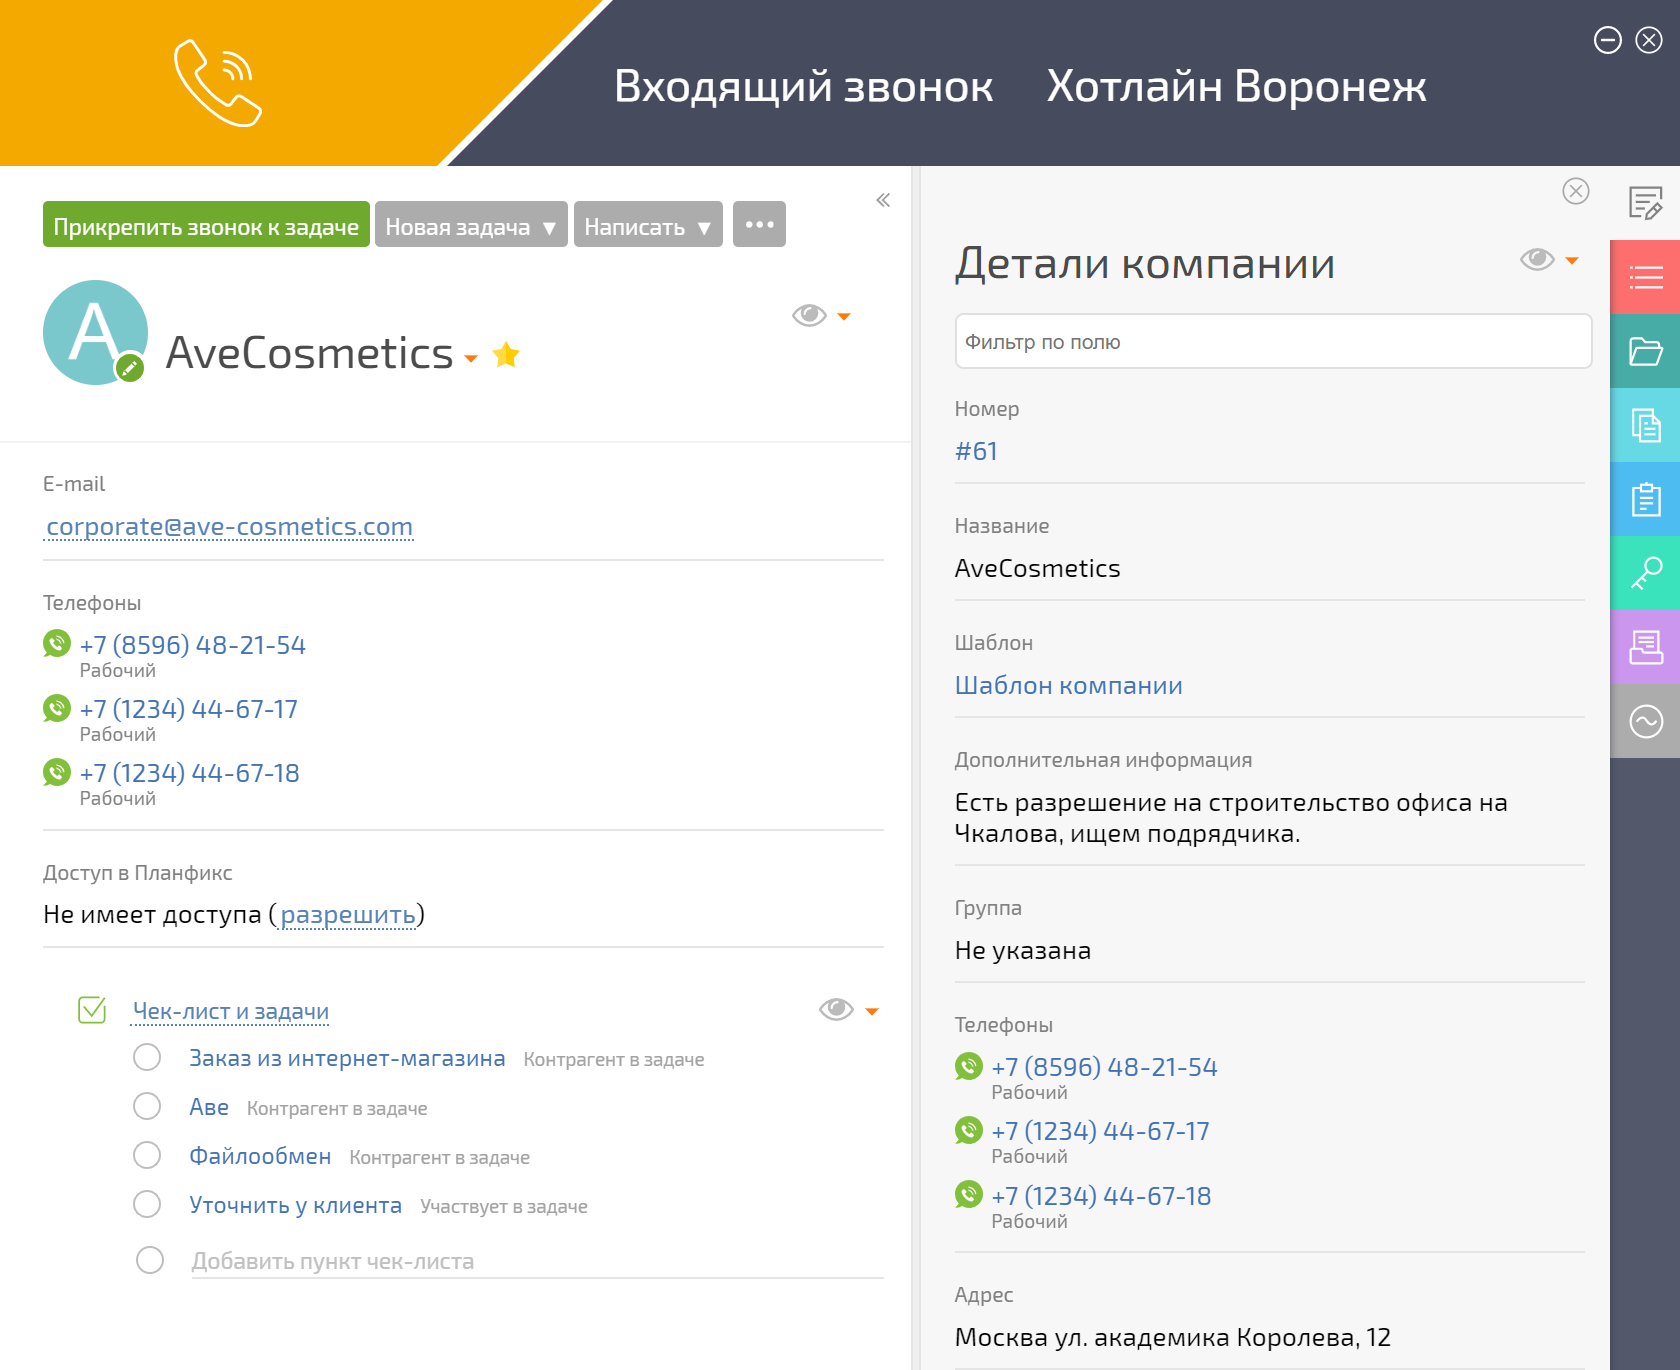The width and height of the screenshot is (1680, 1370).
Task: Click phone icon beside +7 (1234) 44-67-18 in left panel
Action: (x=57, y=772)
